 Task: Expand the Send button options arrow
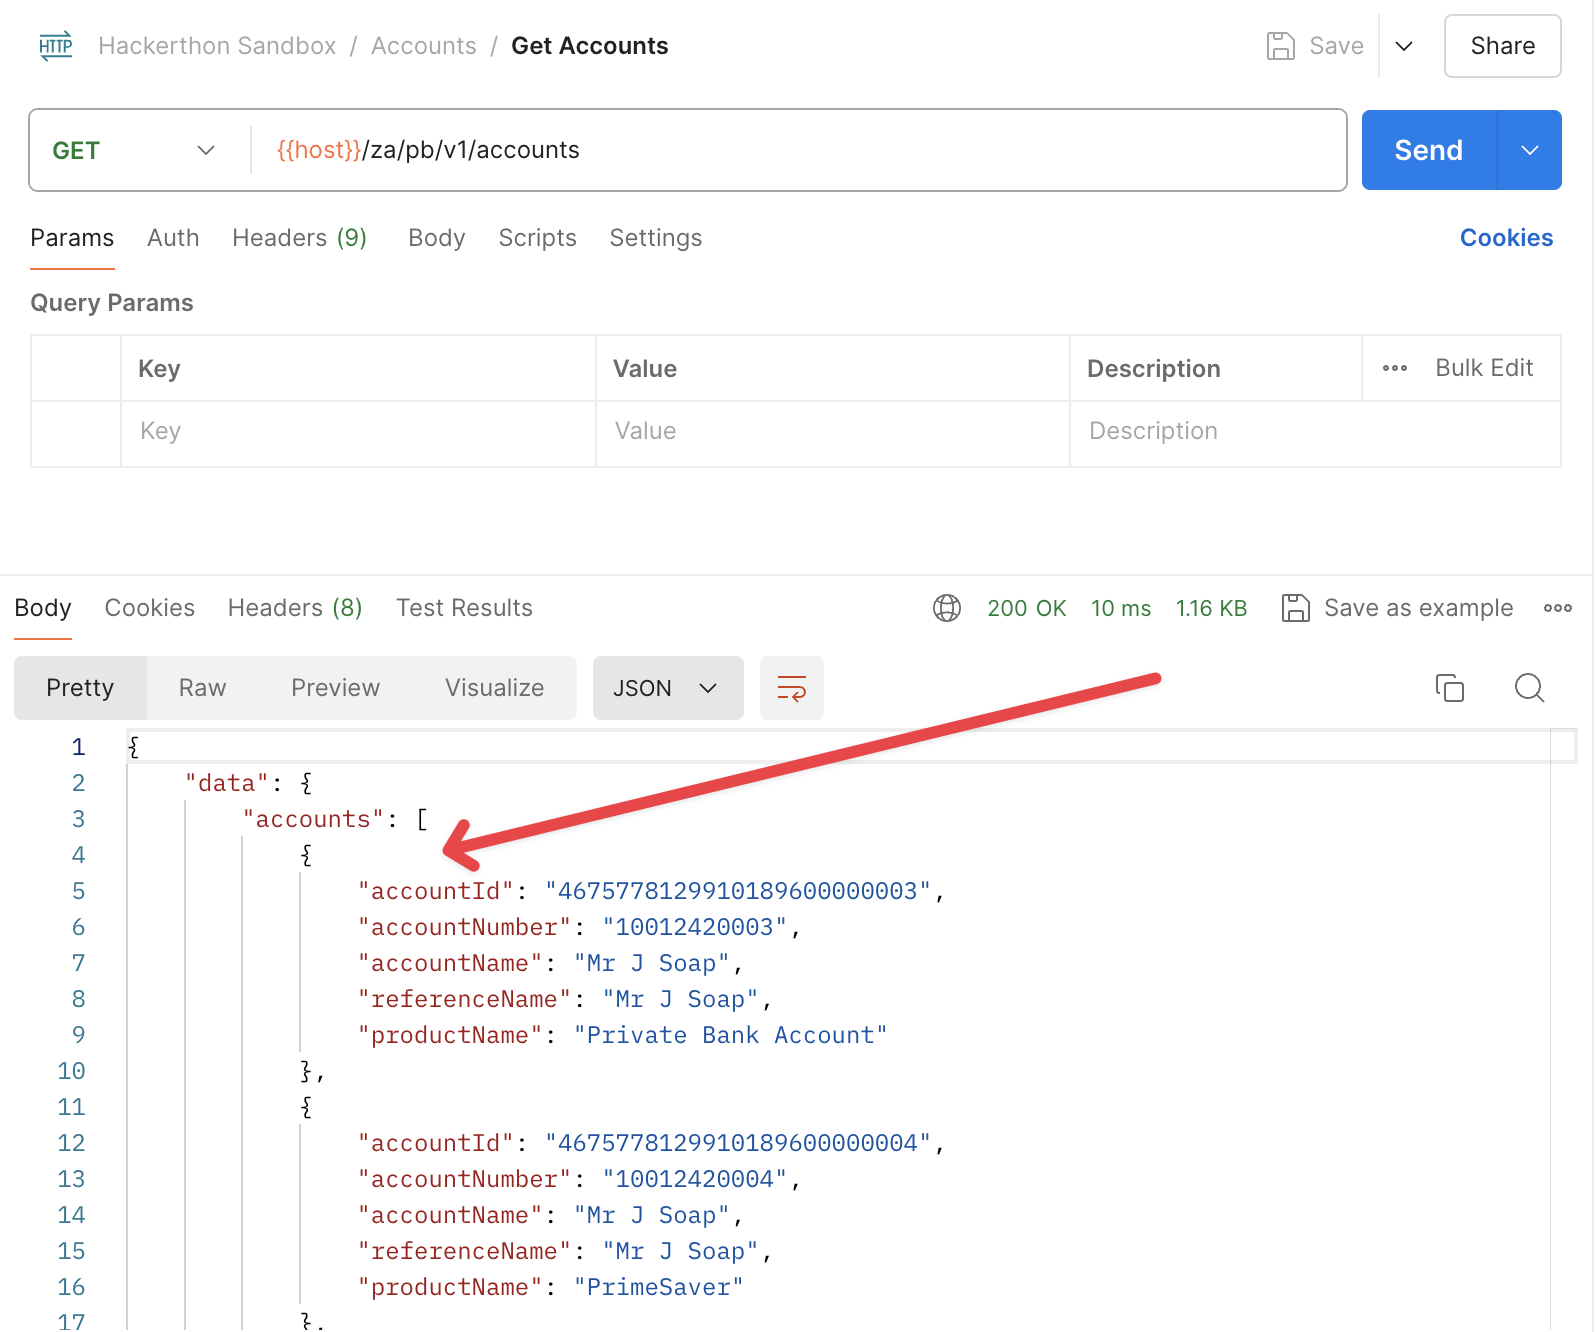click(x=1529, y=150)
